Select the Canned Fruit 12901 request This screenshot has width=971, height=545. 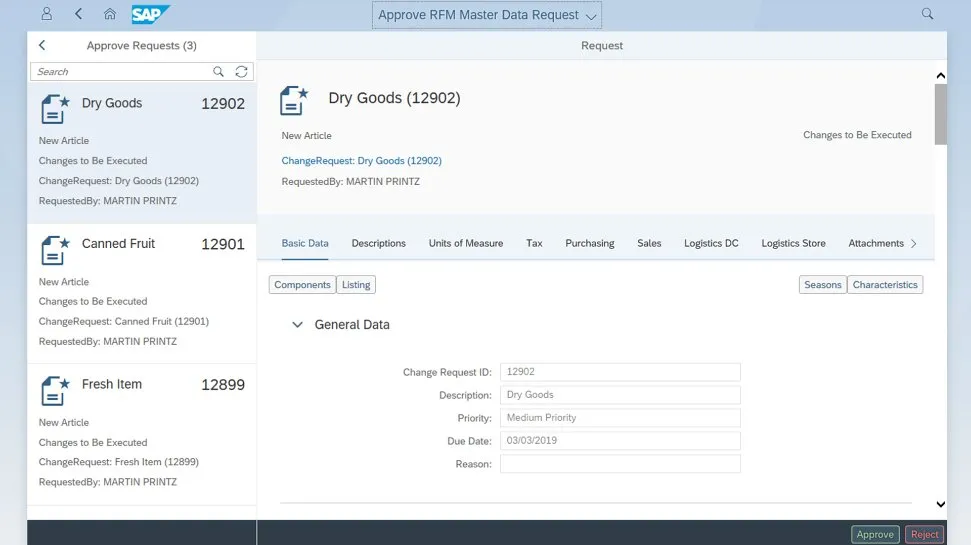point(141,291)
